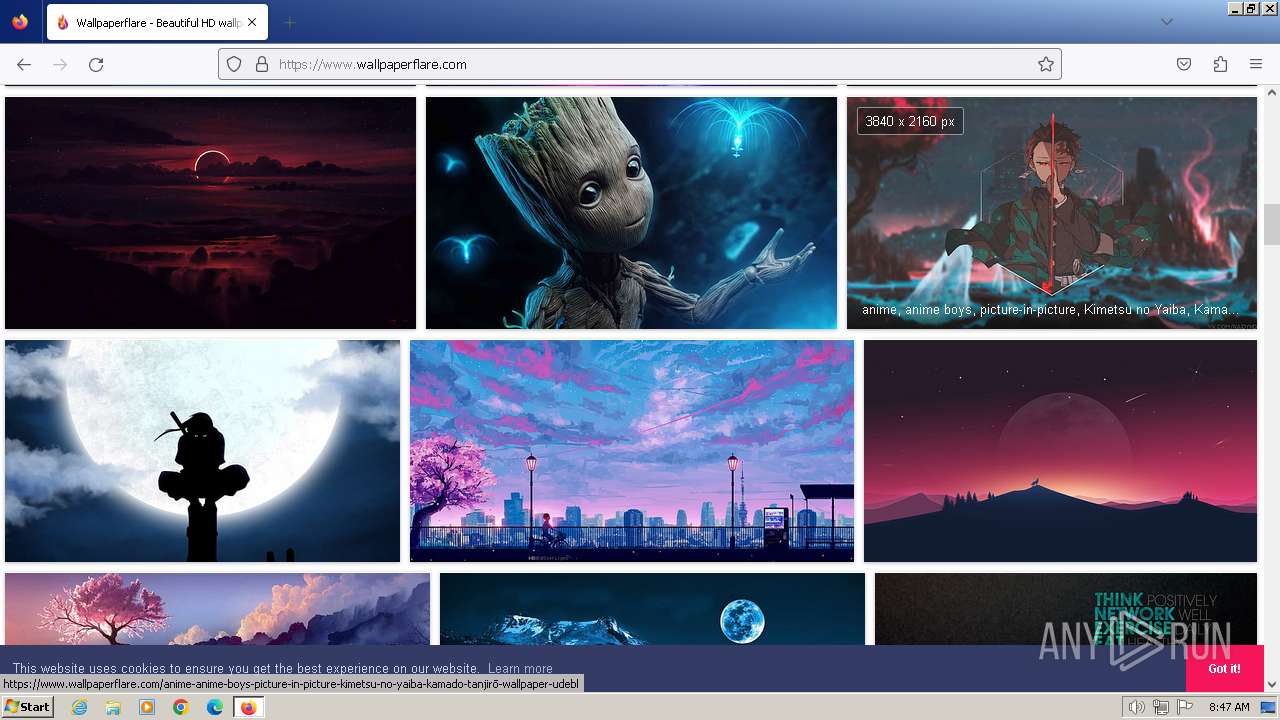Open the Extensions puzzle icon
This screenshot has width=1280, height=720.
click(1220, 64)
